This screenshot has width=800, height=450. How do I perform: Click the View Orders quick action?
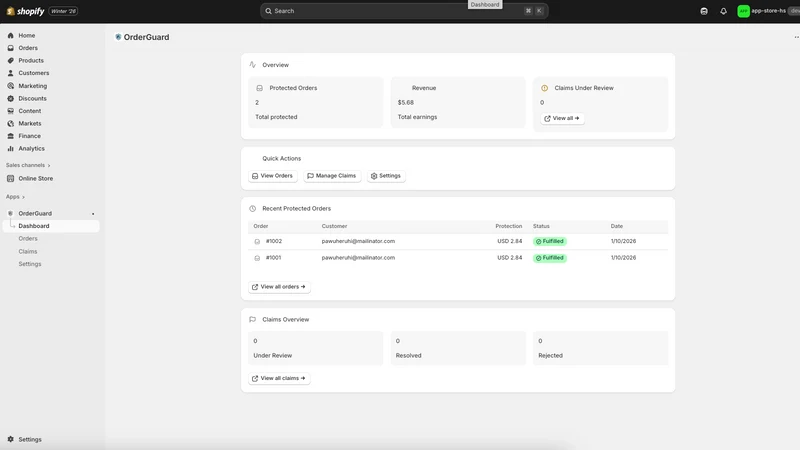coord(272,176)
